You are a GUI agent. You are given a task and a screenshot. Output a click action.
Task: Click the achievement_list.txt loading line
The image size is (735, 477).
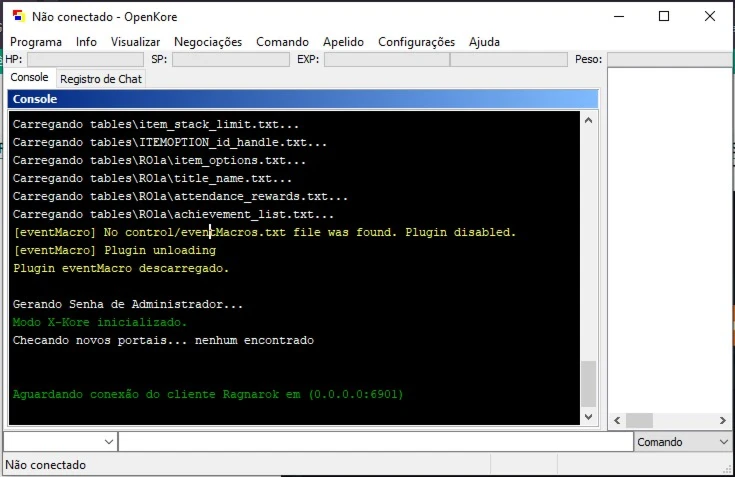[x=173, y=215]
